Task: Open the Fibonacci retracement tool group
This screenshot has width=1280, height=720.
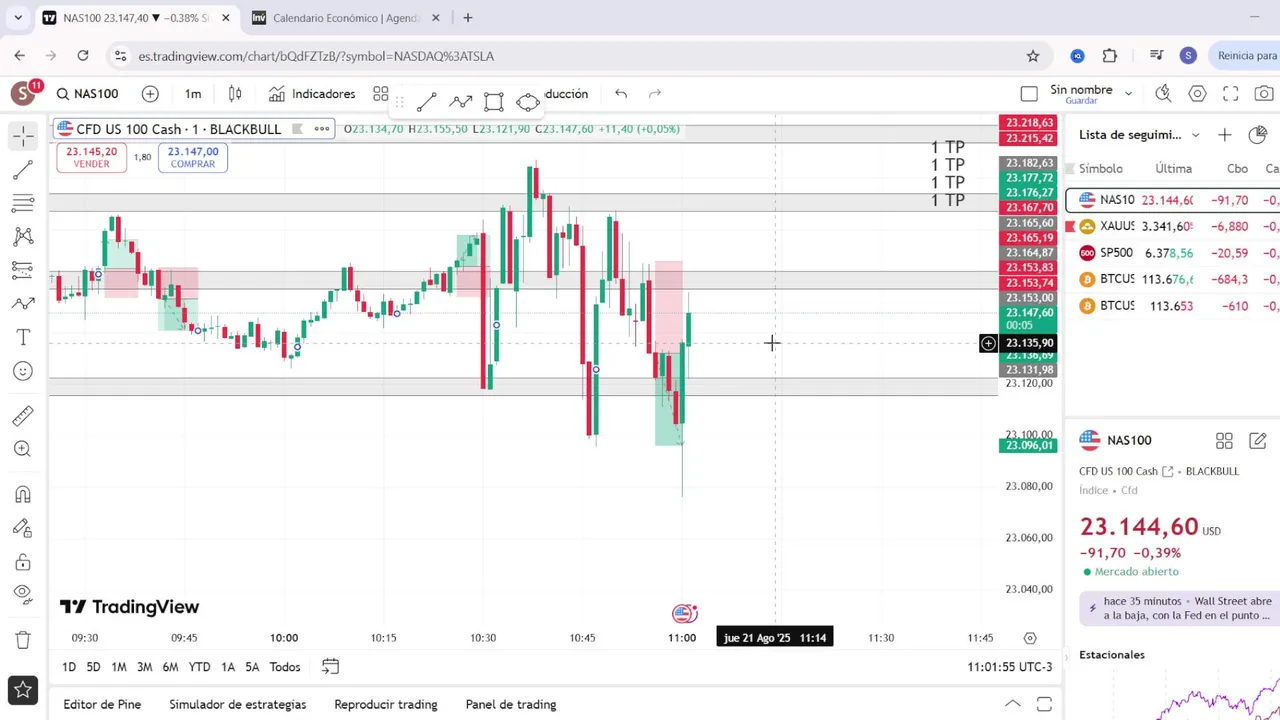Action: point(23,204)
